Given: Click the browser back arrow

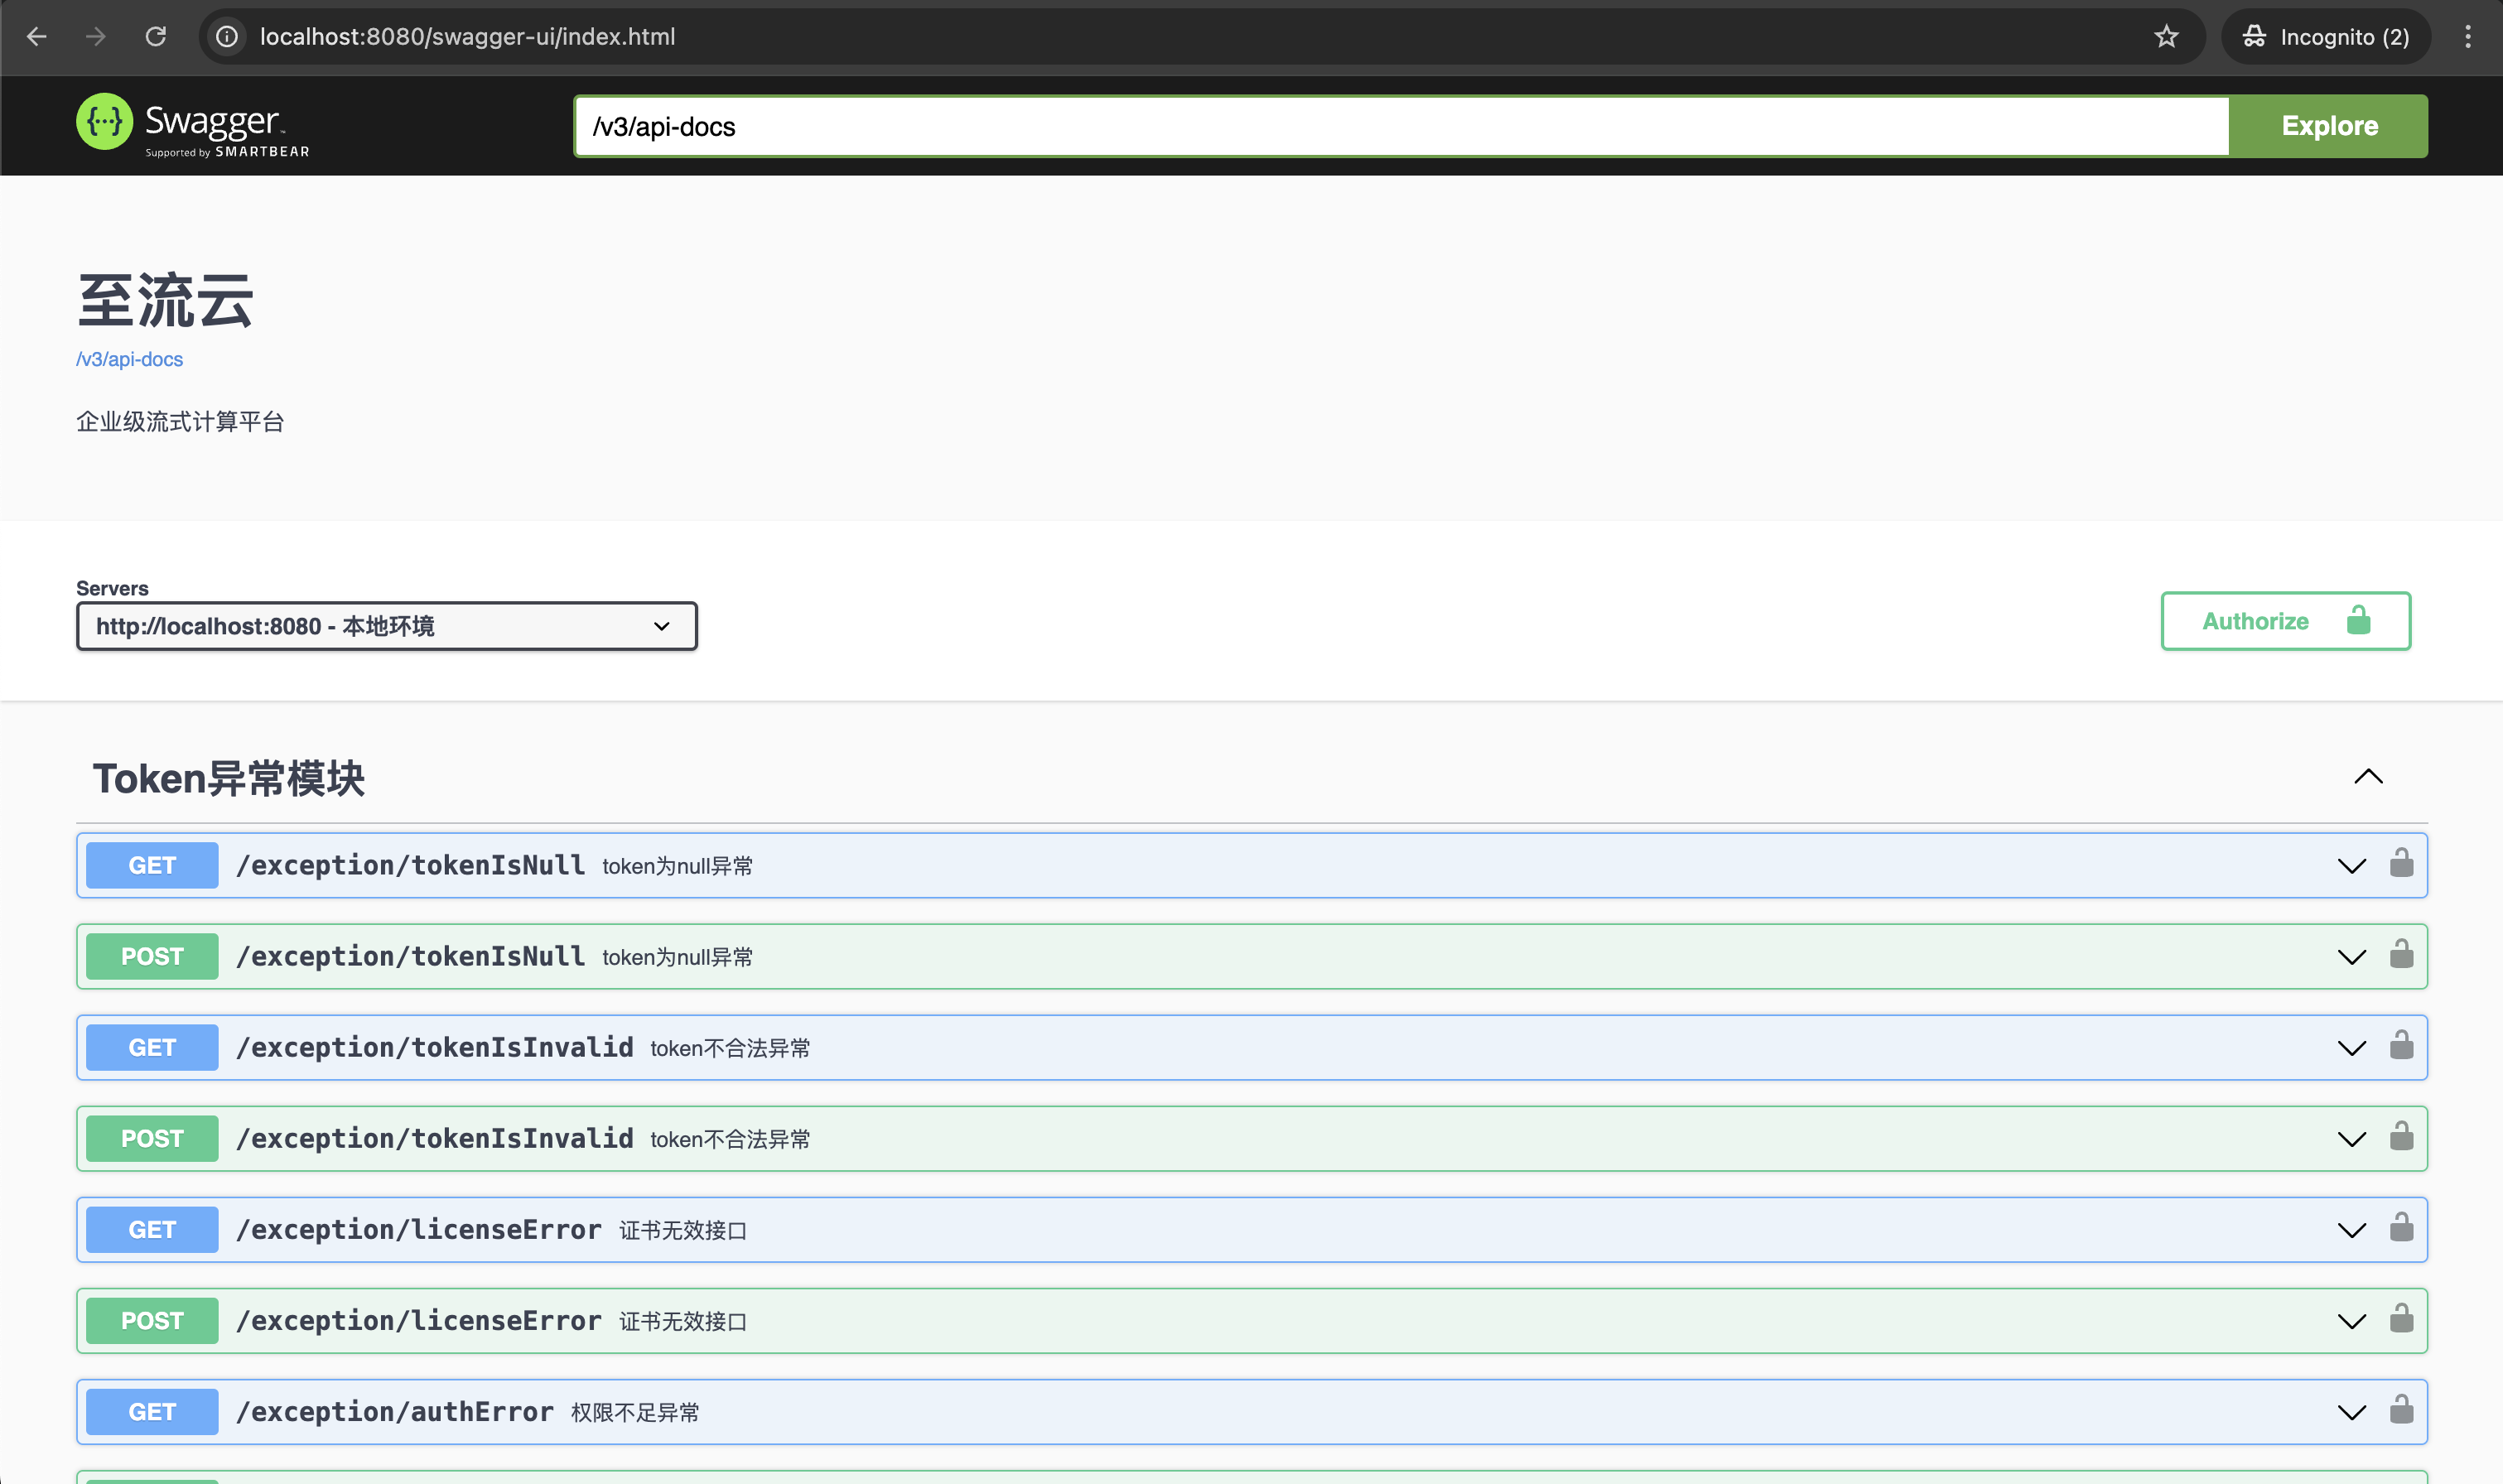Looking at the screenshot, I should point(37,37).
